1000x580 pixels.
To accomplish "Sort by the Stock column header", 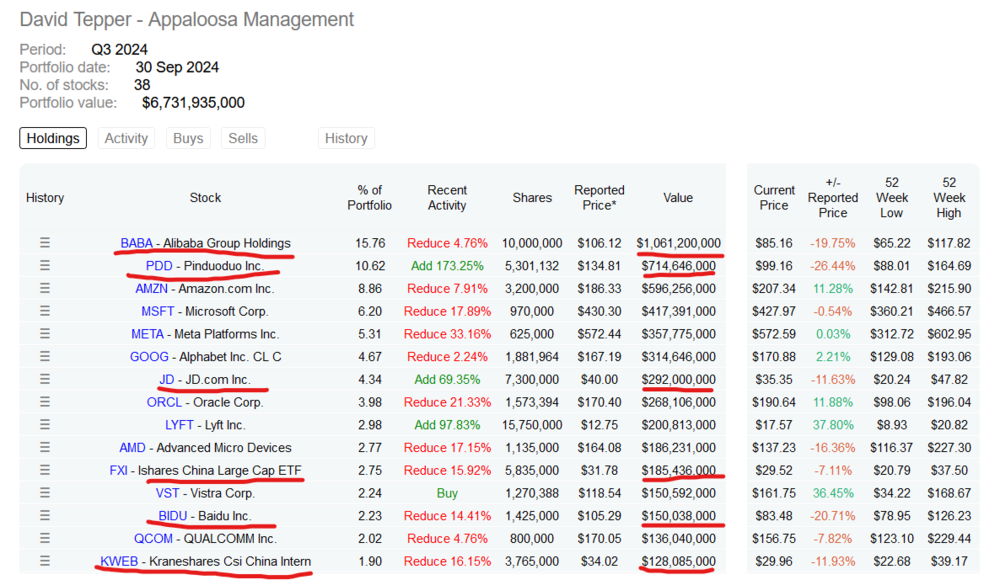I will tap(205, 198).
